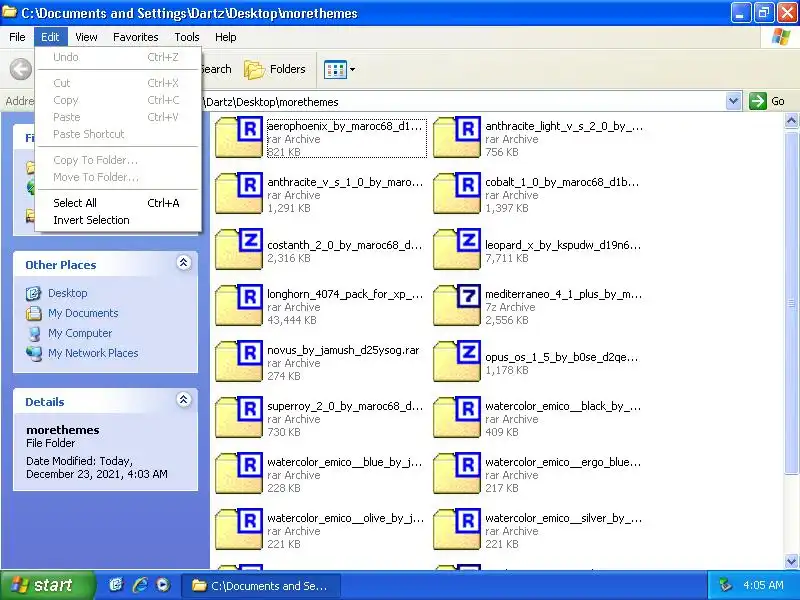Choose Select All in Edit menu
The width and height of the screenshot is (800, 600).
(x=117, y=203)
